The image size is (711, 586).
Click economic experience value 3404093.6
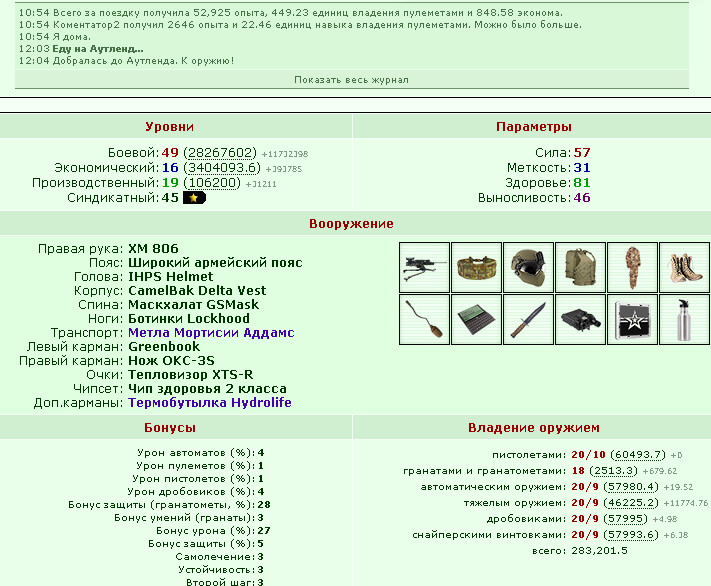coord(222,168)
